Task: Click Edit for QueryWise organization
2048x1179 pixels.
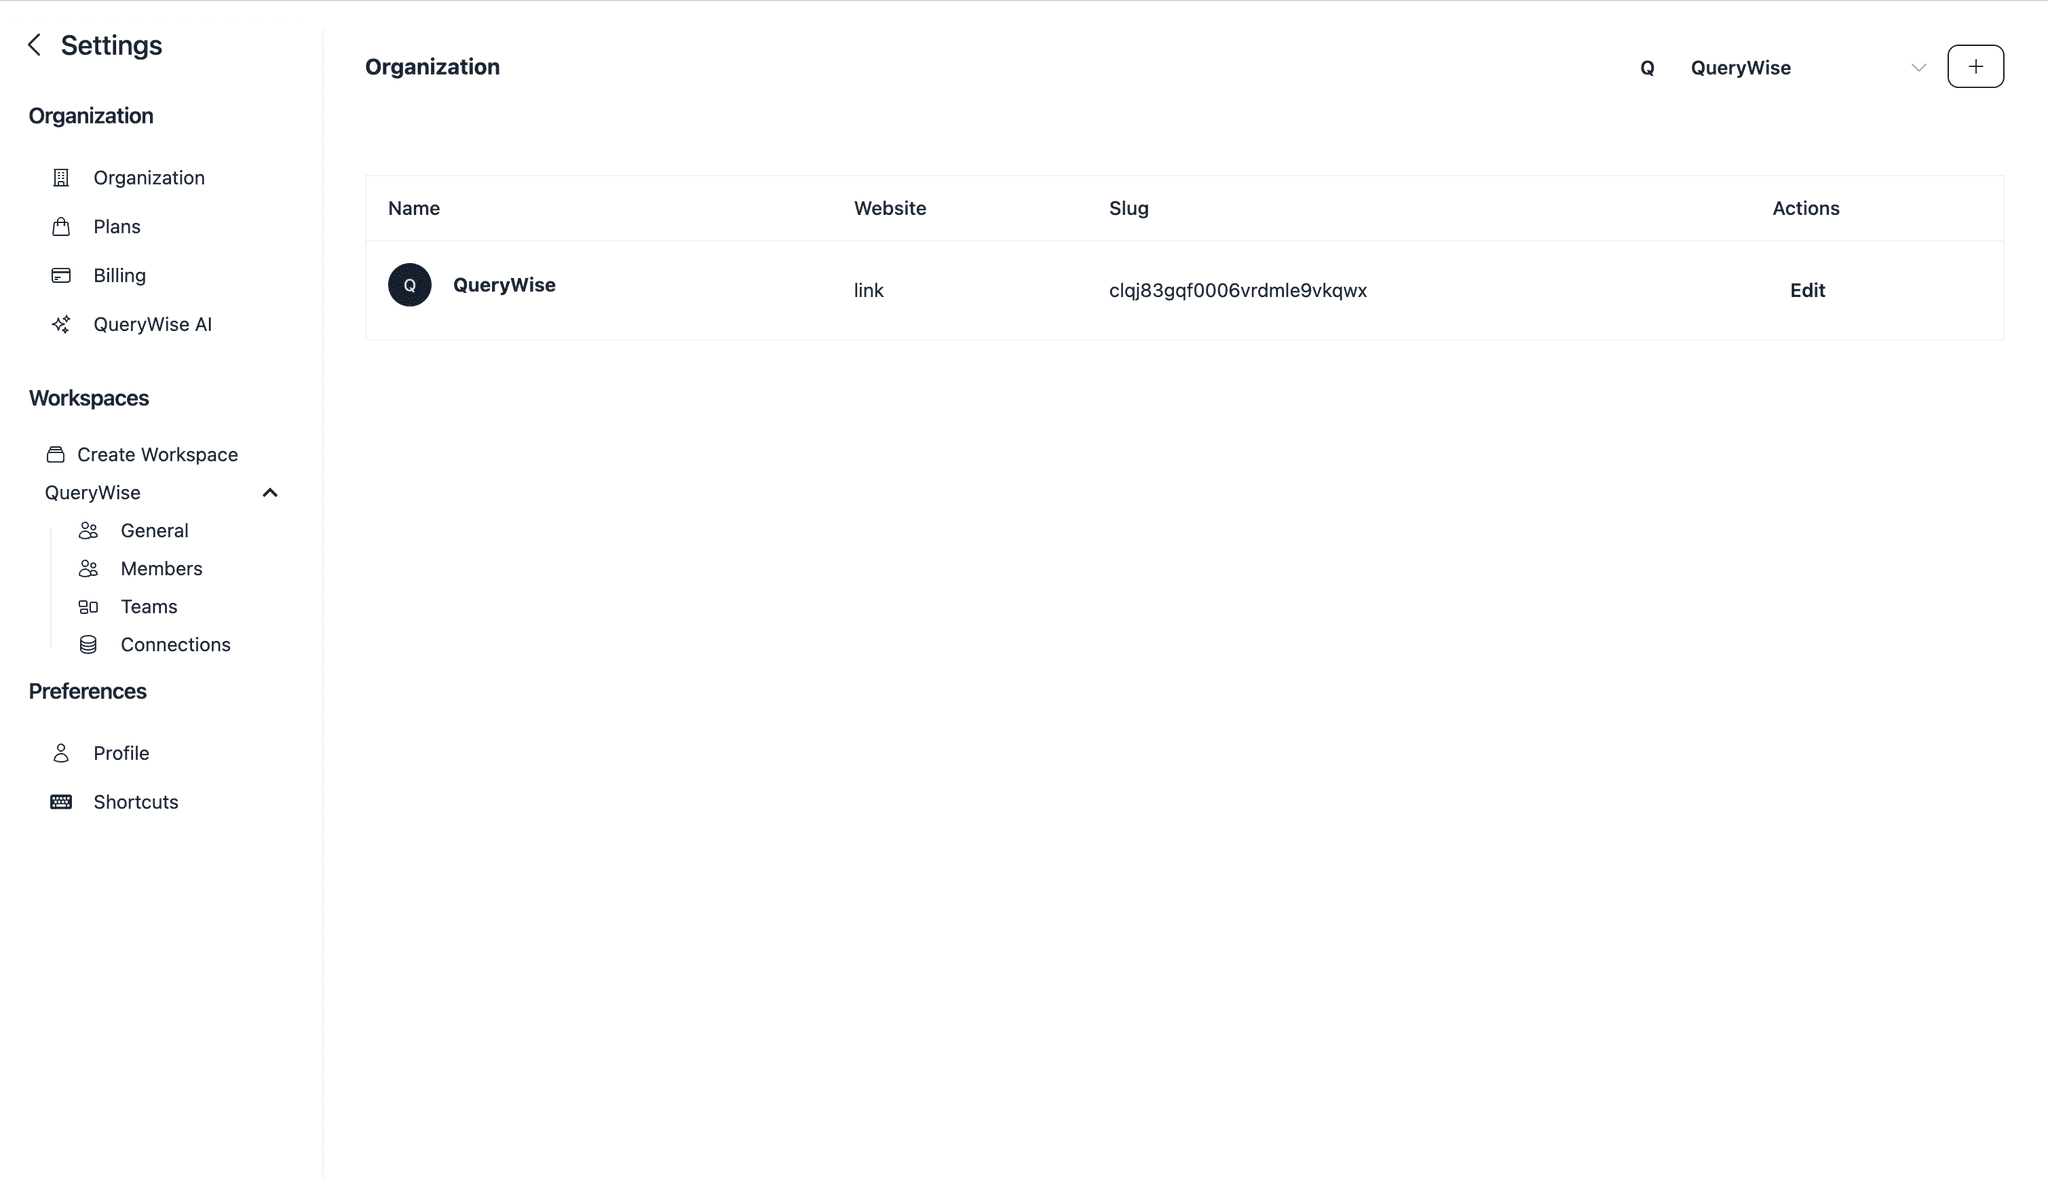Action: point(1806,290)
